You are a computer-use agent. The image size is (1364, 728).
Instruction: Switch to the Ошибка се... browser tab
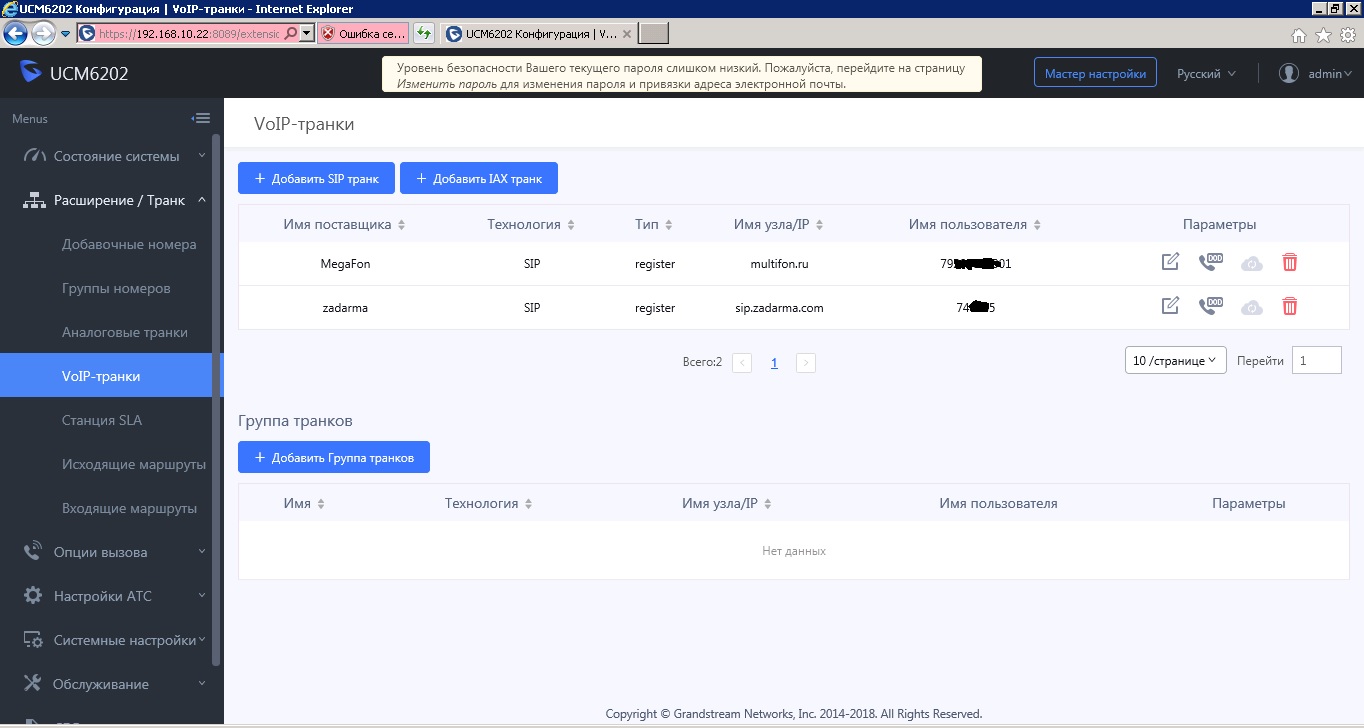(362, 33)
